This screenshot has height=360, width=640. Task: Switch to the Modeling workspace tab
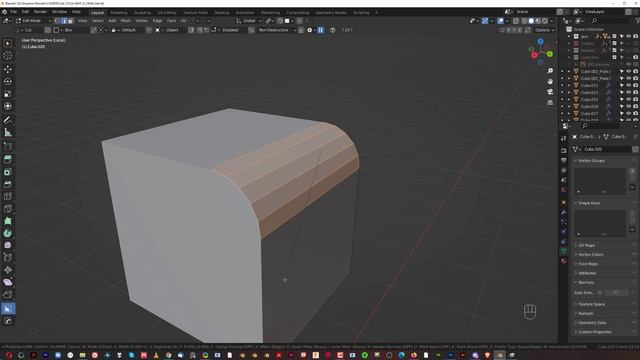[x=119, y=13]
